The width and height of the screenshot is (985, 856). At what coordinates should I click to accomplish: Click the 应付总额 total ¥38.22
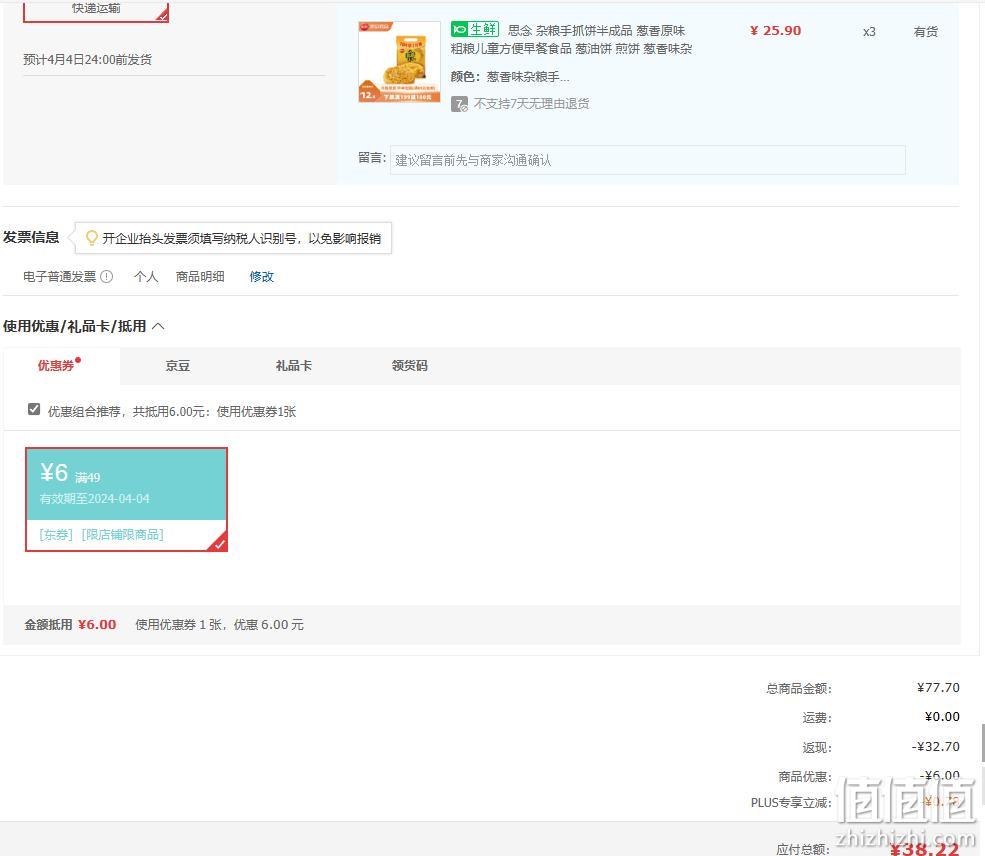(924, 849)
